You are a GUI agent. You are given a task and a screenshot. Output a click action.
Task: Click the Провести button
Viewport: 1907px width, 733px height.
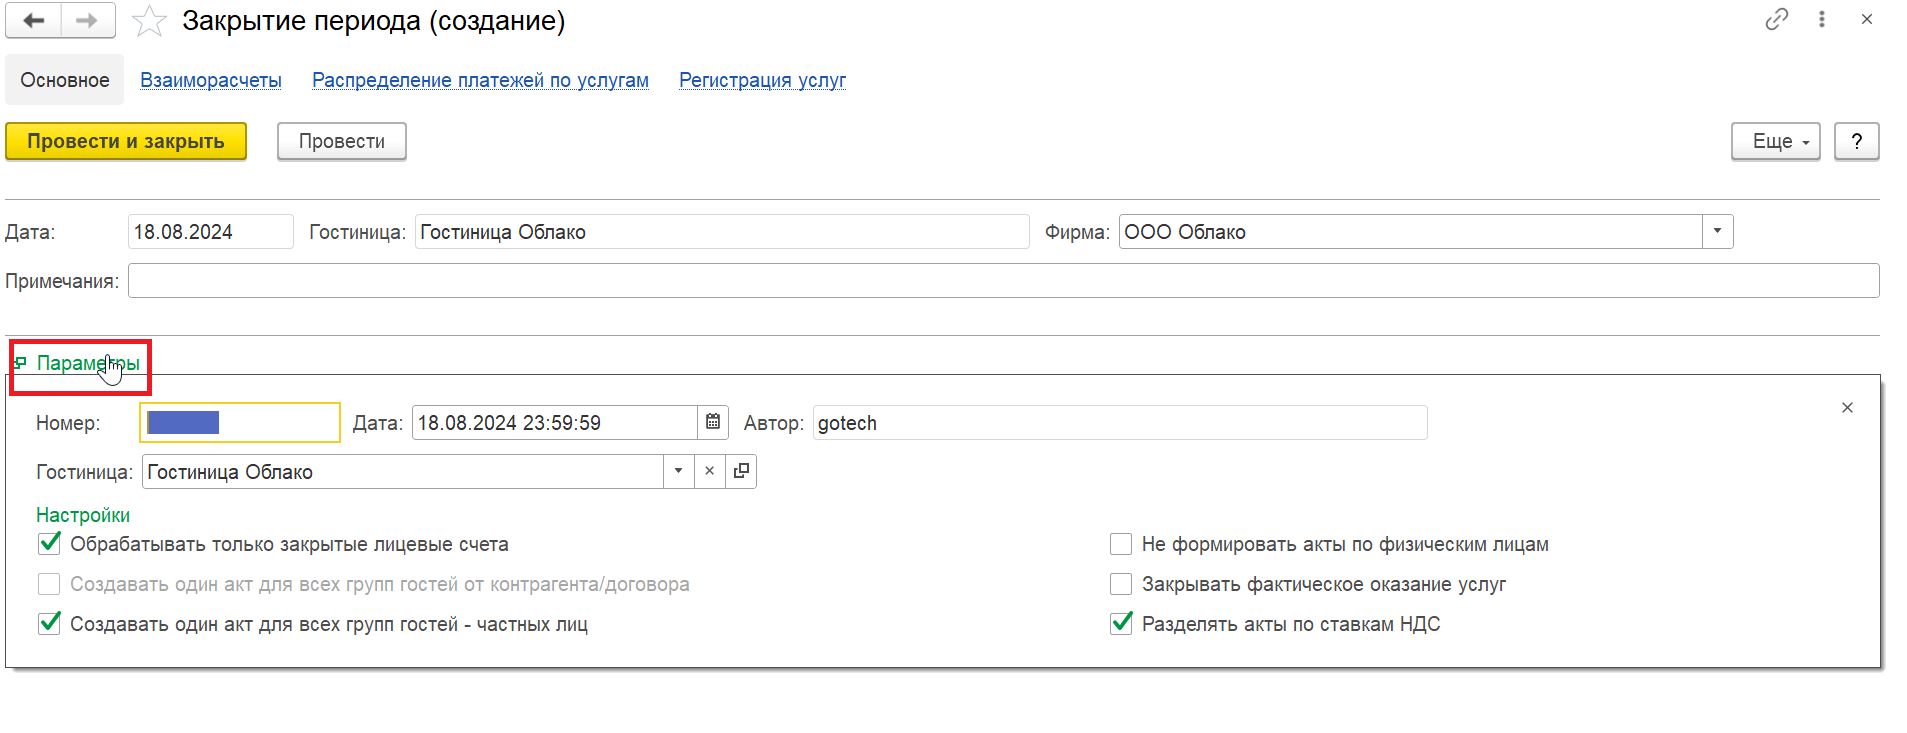pos(341,141)
